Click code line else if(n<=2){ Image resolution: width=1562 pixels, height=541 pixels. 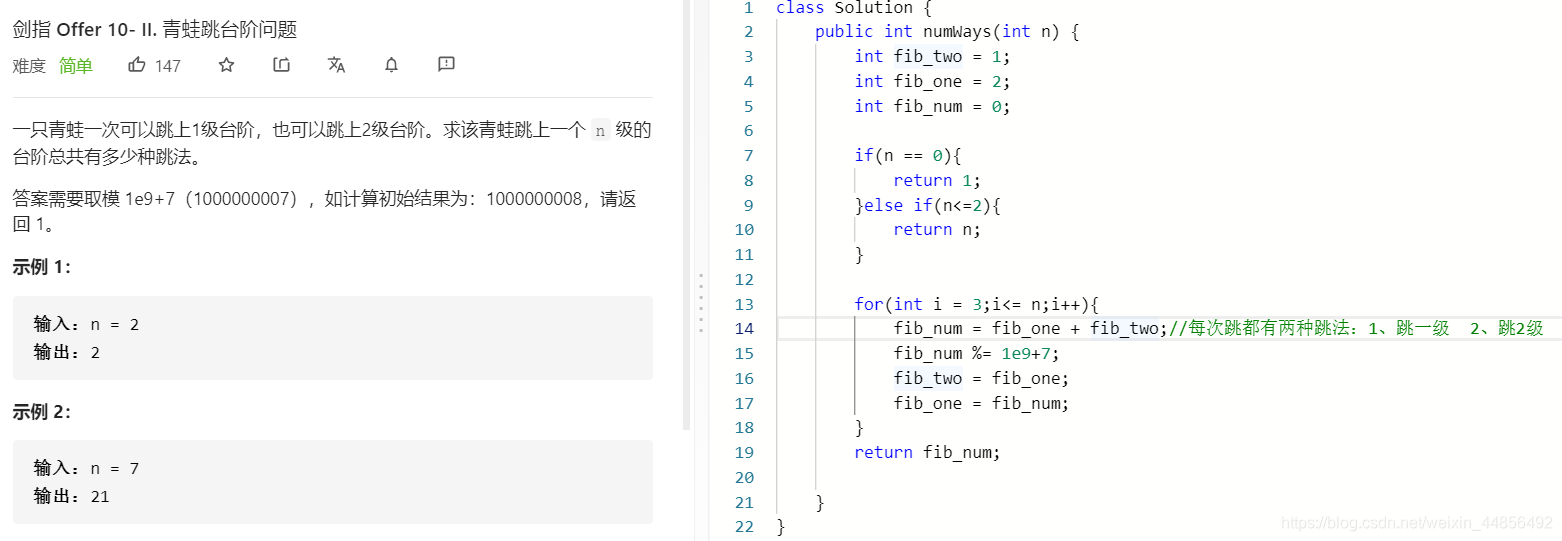click(928, 205)
